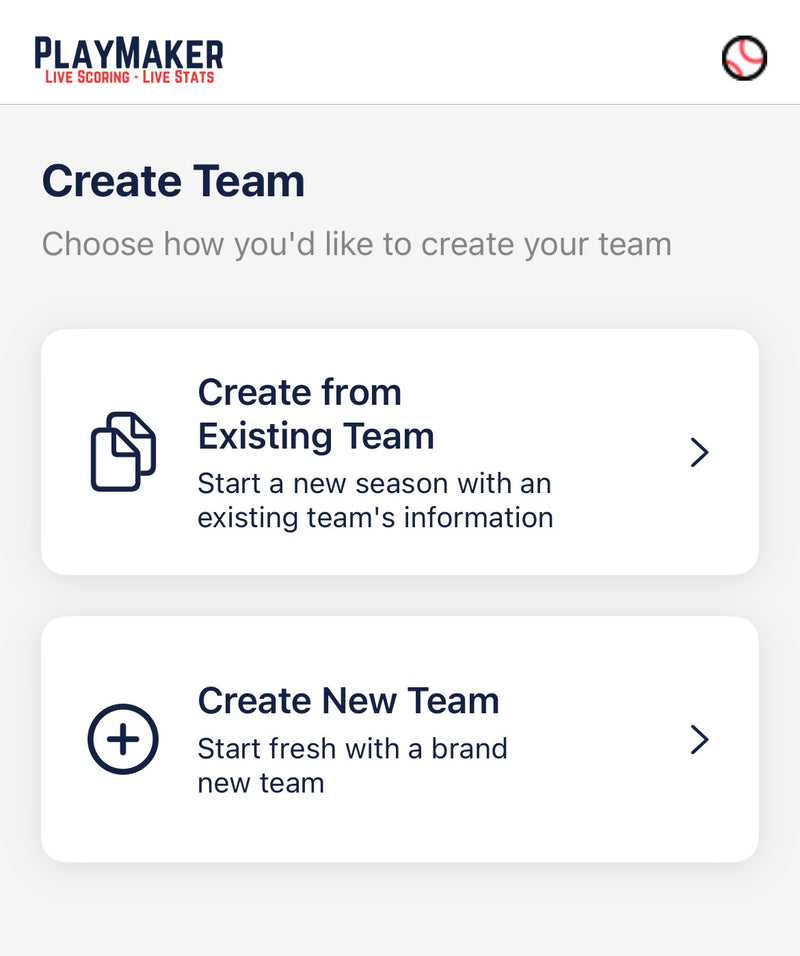Open the chevron next to Create New Team

pos(701,741)
